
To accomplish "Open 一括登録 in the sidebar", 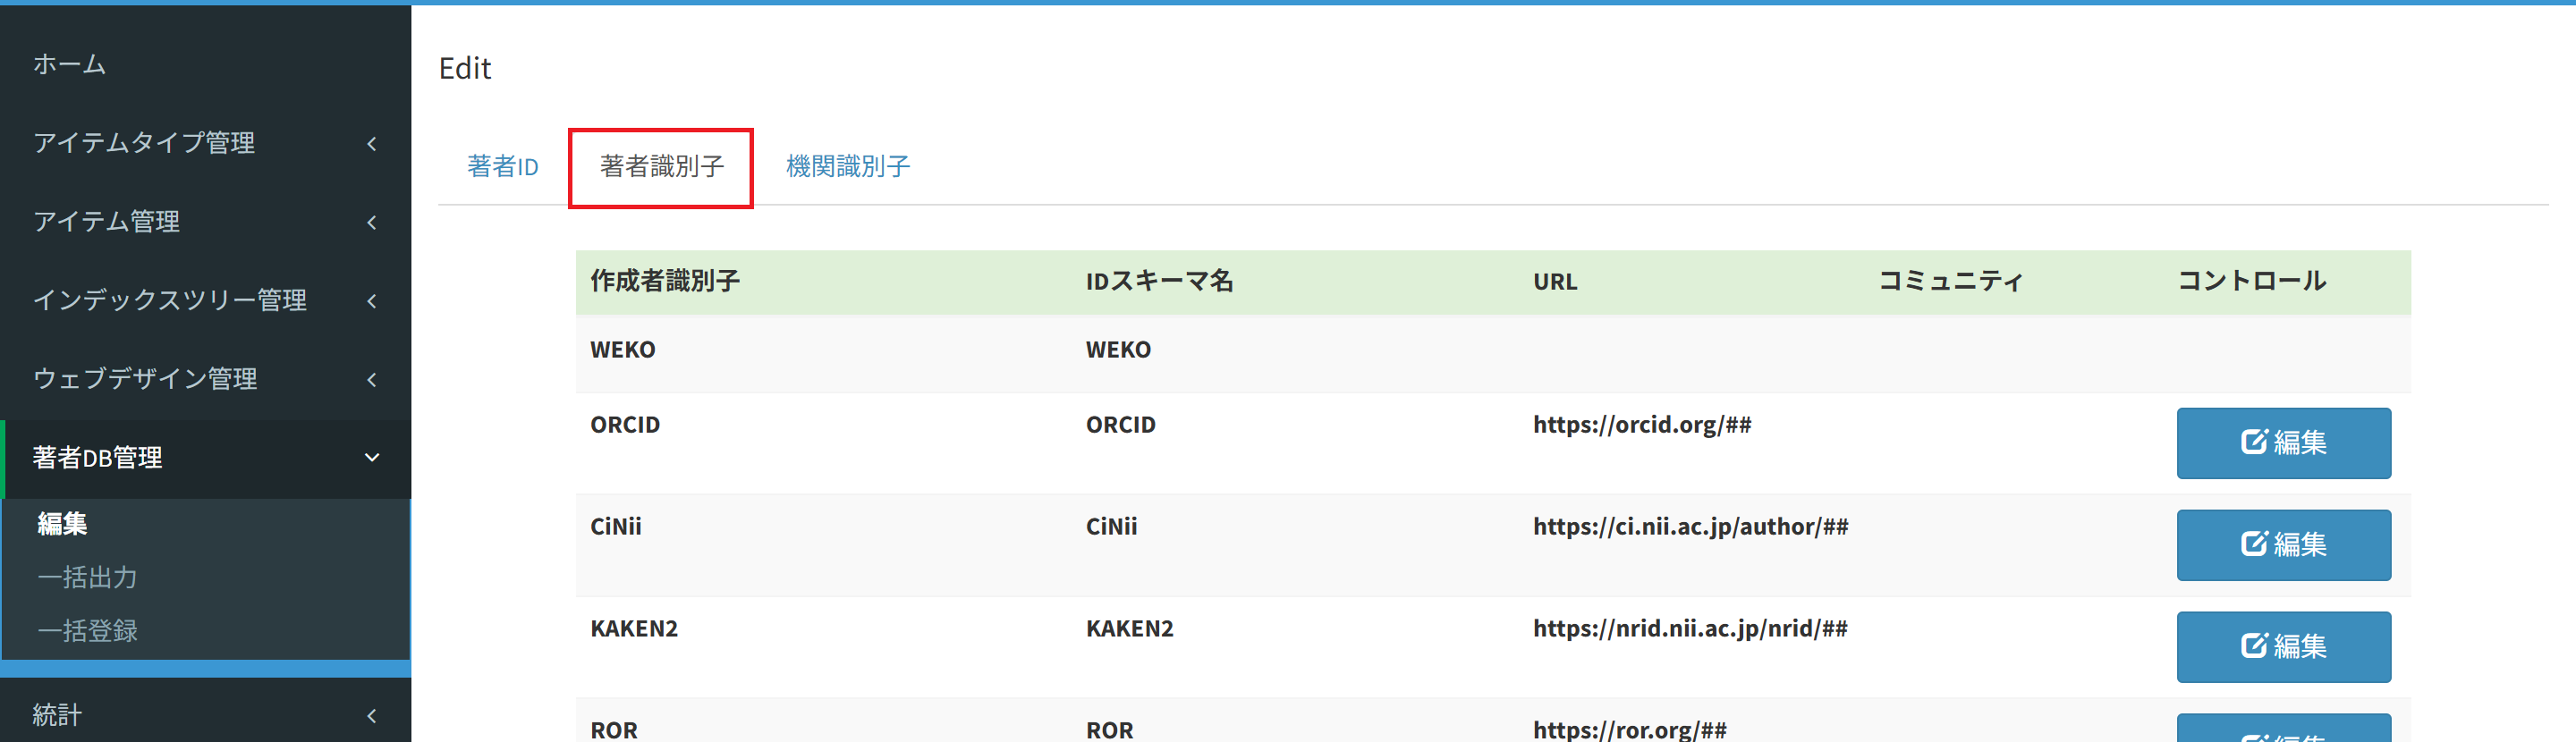I will 87,631.
